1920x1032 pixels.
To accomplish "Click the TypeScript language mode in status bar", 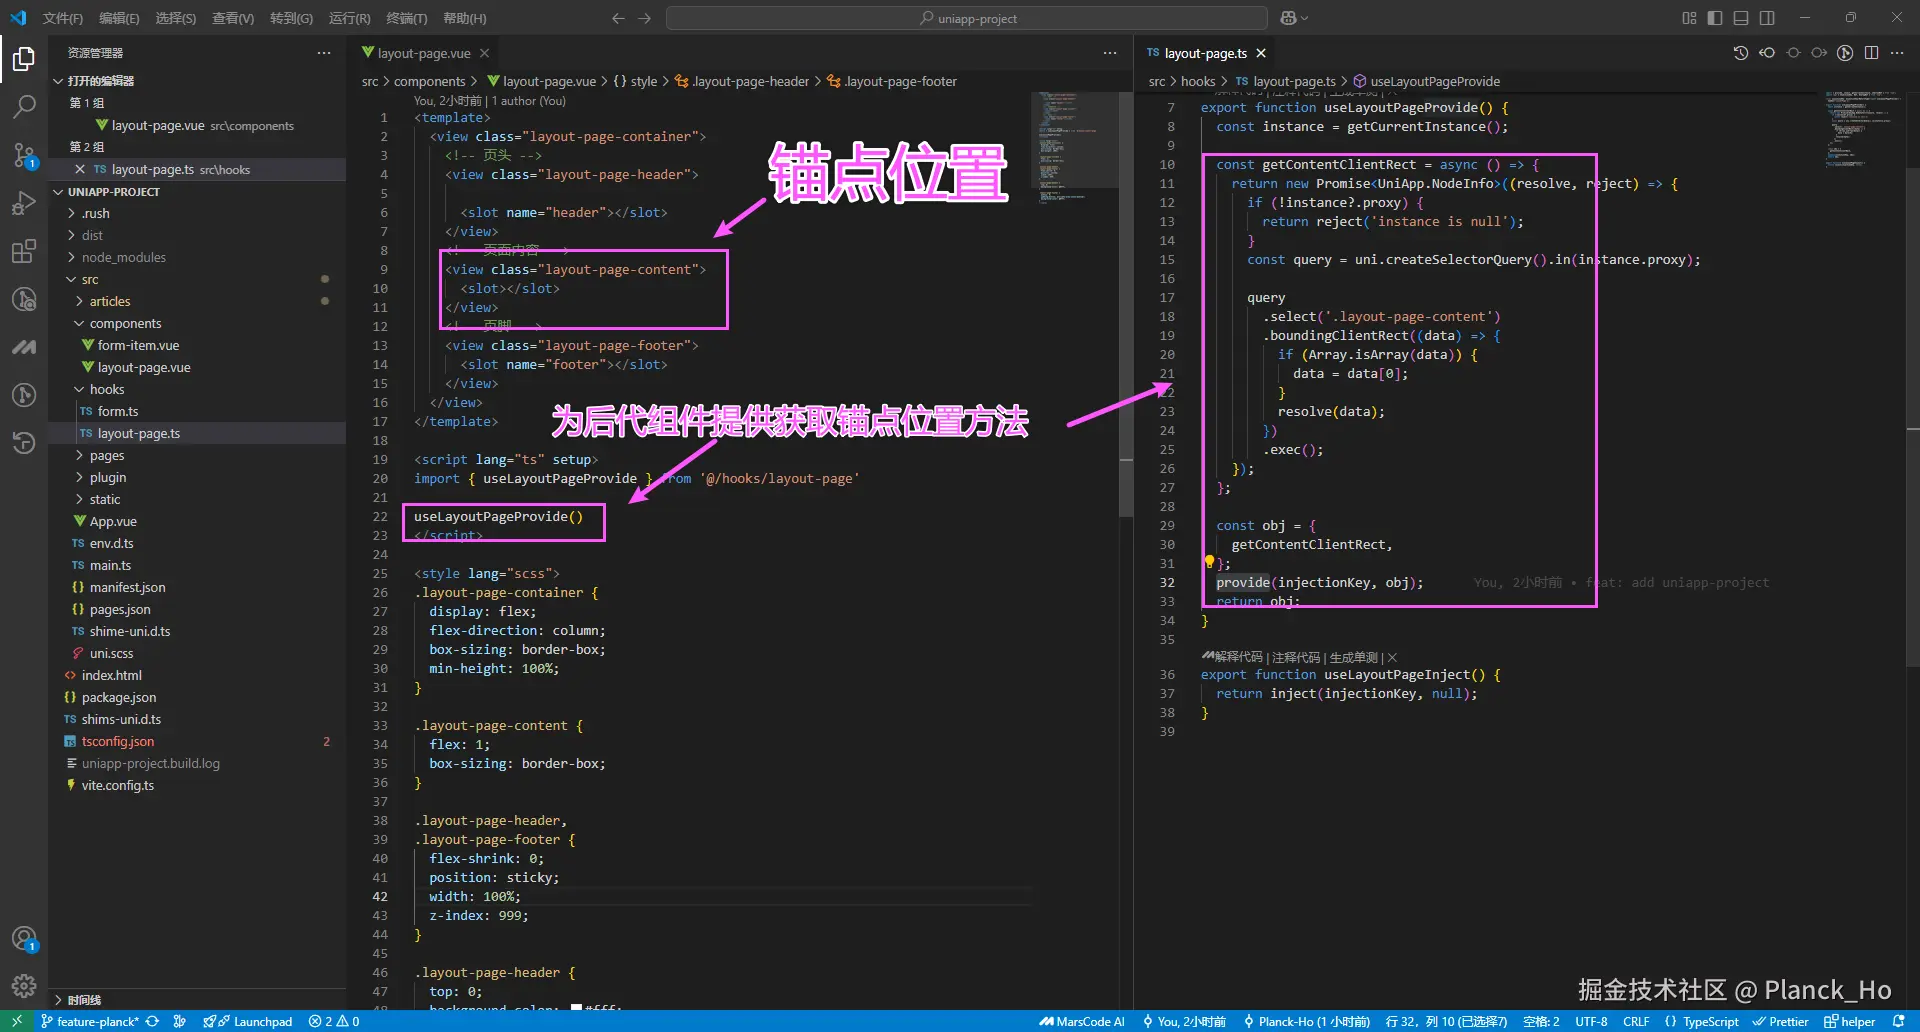I will pyautogui.click(x=1710, y=1021).
